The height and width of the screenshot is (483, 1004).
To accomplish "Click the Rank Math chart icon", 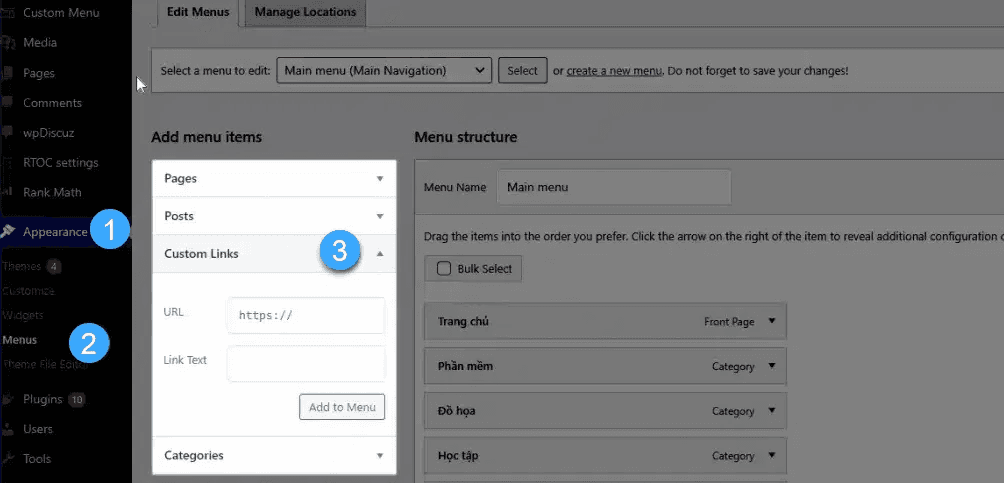I will pyautogui.click(x=8, y=192).
